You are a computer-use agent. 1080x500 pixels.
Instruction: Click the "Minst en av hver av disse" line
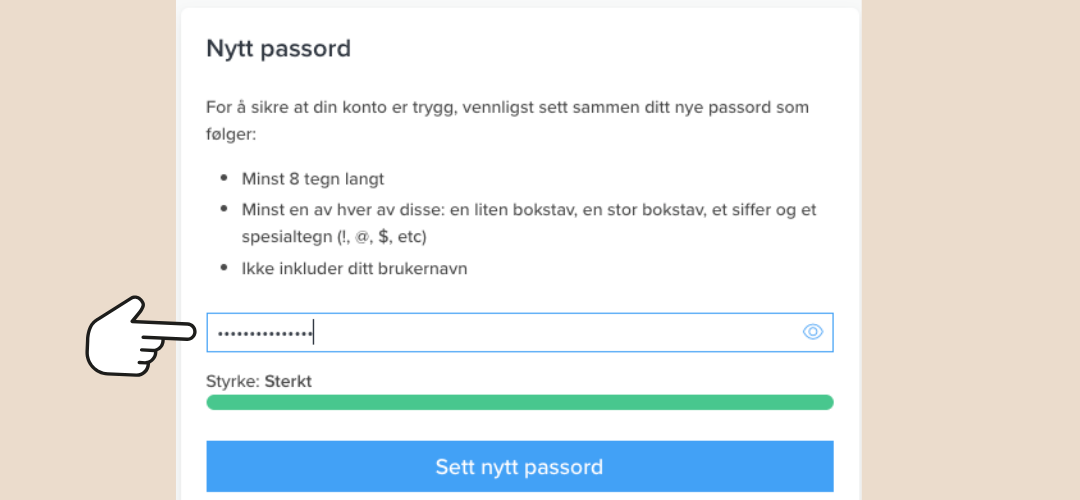(x=529, y=209)
